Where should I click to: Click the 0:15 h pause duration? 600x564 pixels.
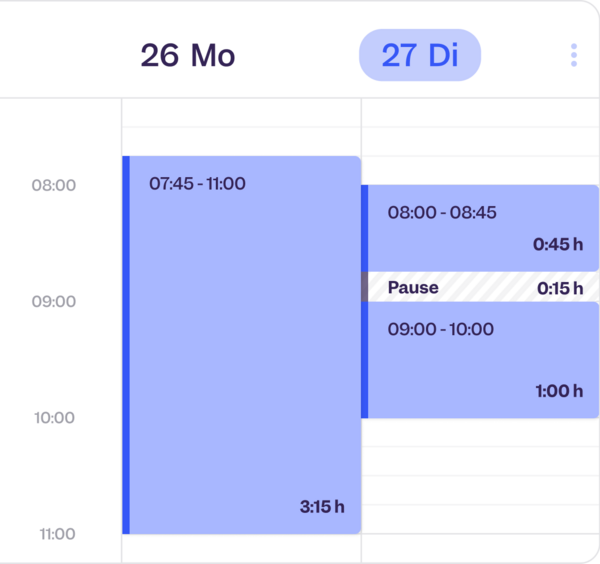560,288
